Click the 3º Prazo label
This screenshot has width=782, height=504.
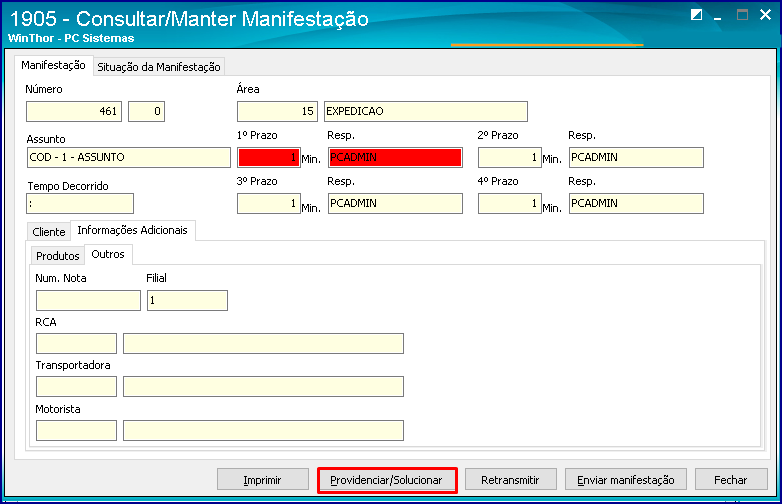click(257, 181)
